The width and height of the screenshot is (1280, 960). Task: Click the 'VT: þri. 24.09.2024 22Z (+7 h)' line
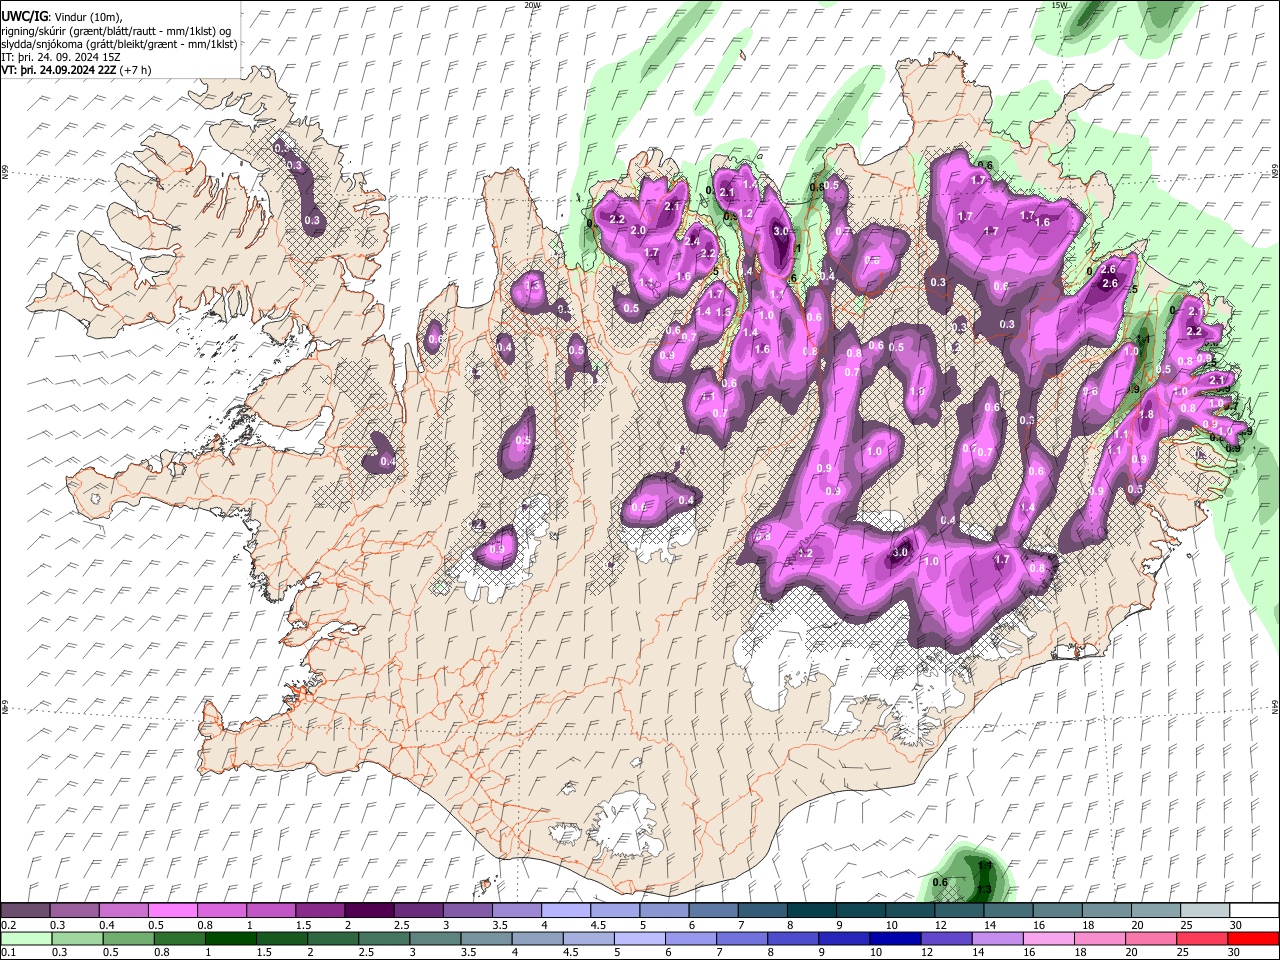click(77, 69)
